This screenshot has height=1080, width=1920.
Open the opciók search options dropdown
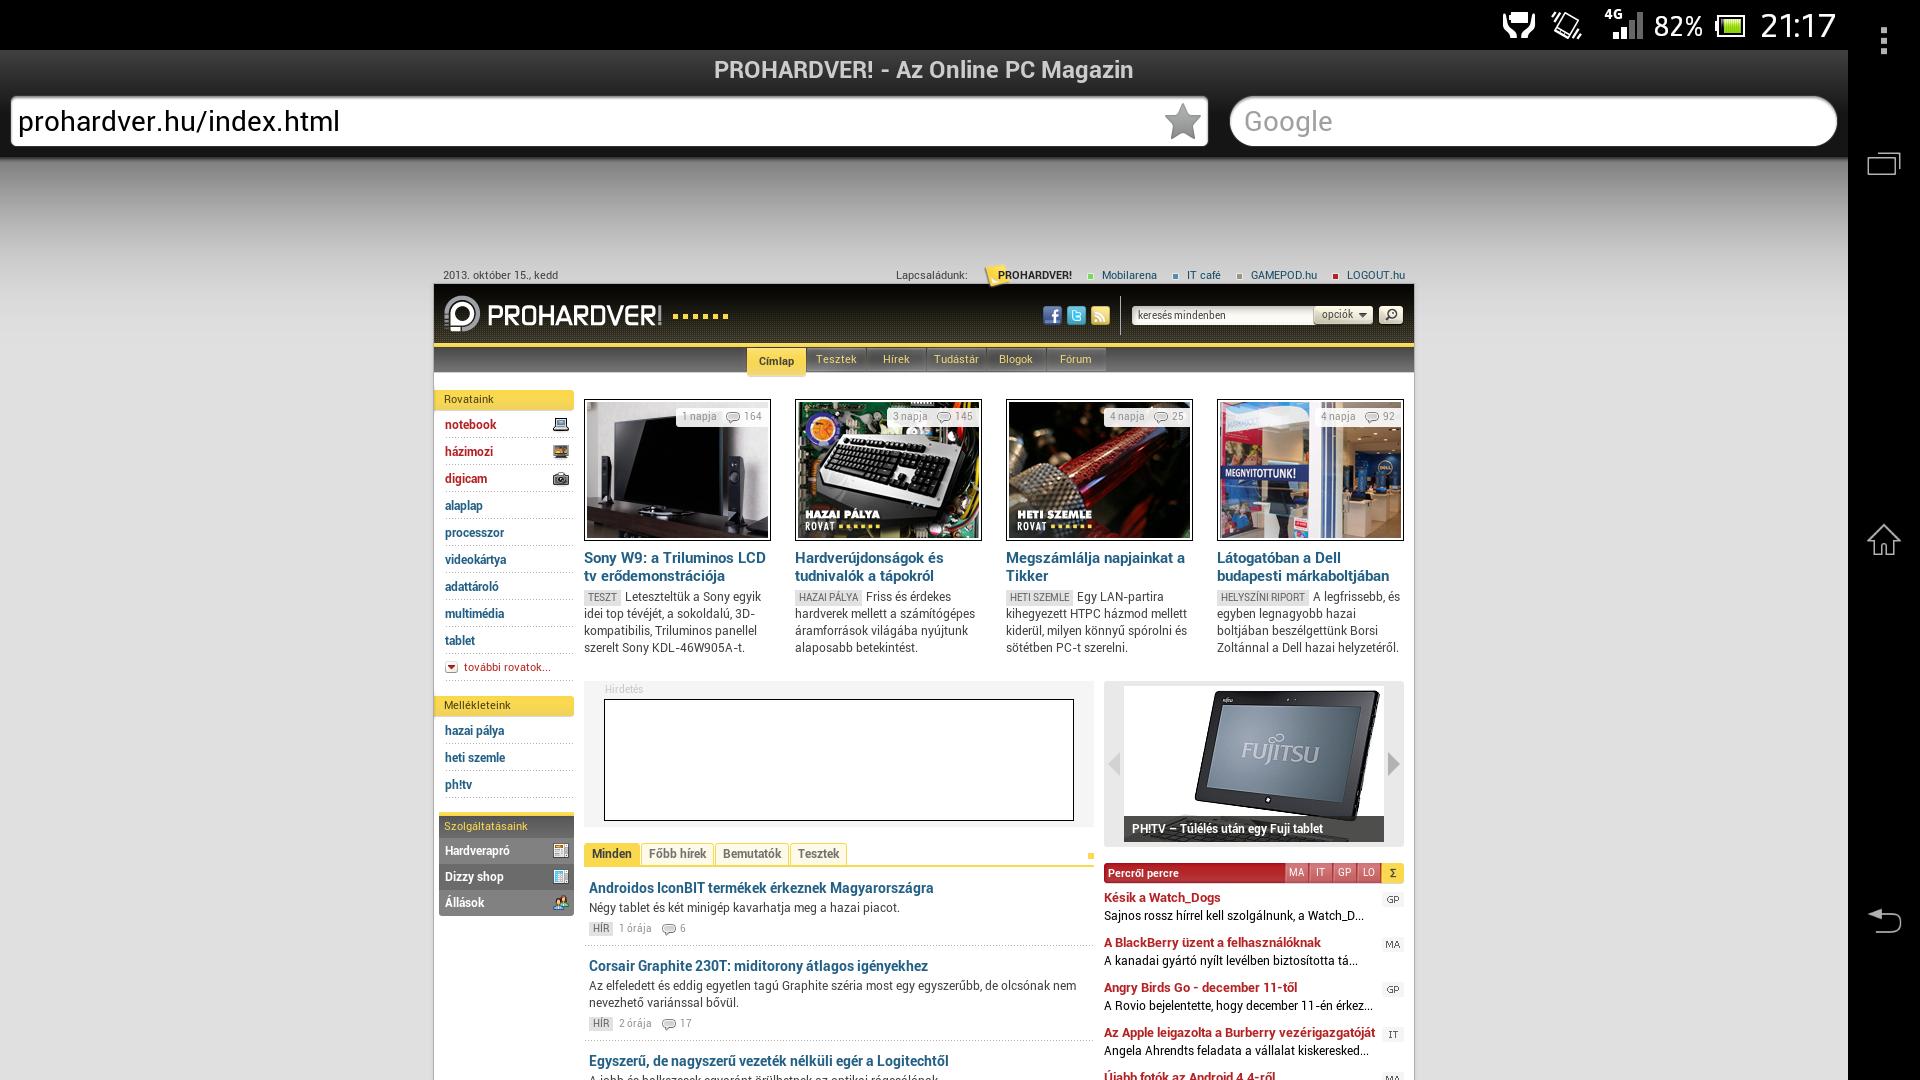1343,315
